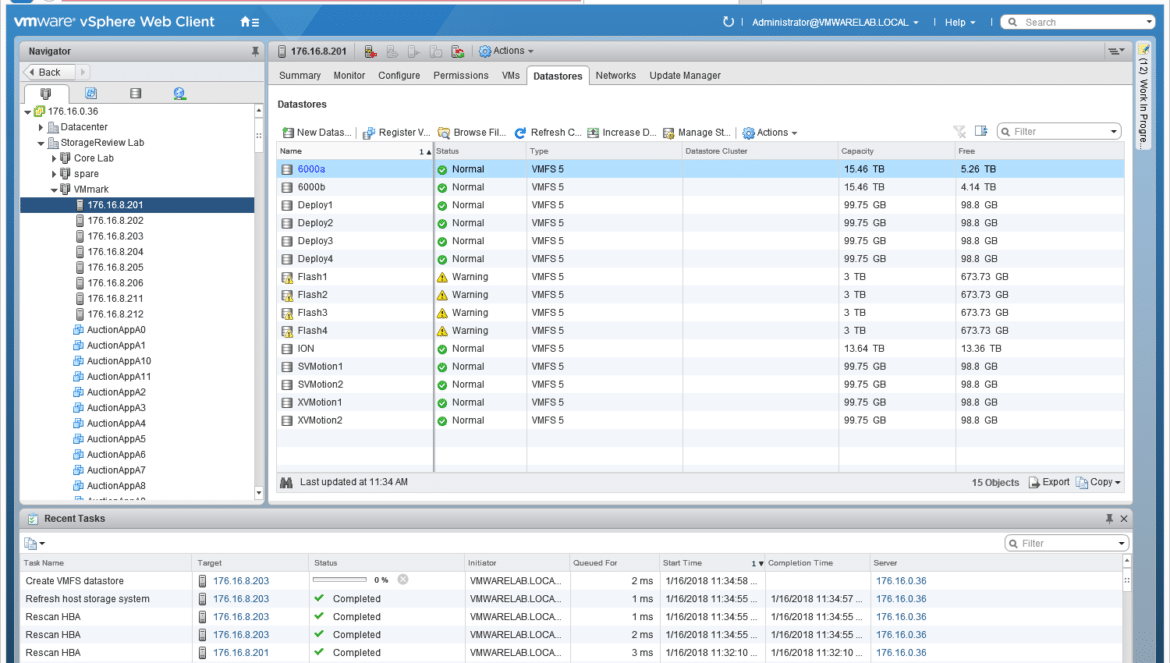1170x663 pixels.
Task: Sort datastores by Capacity column header
Action: pyautogui.click(x=897, y=151)
